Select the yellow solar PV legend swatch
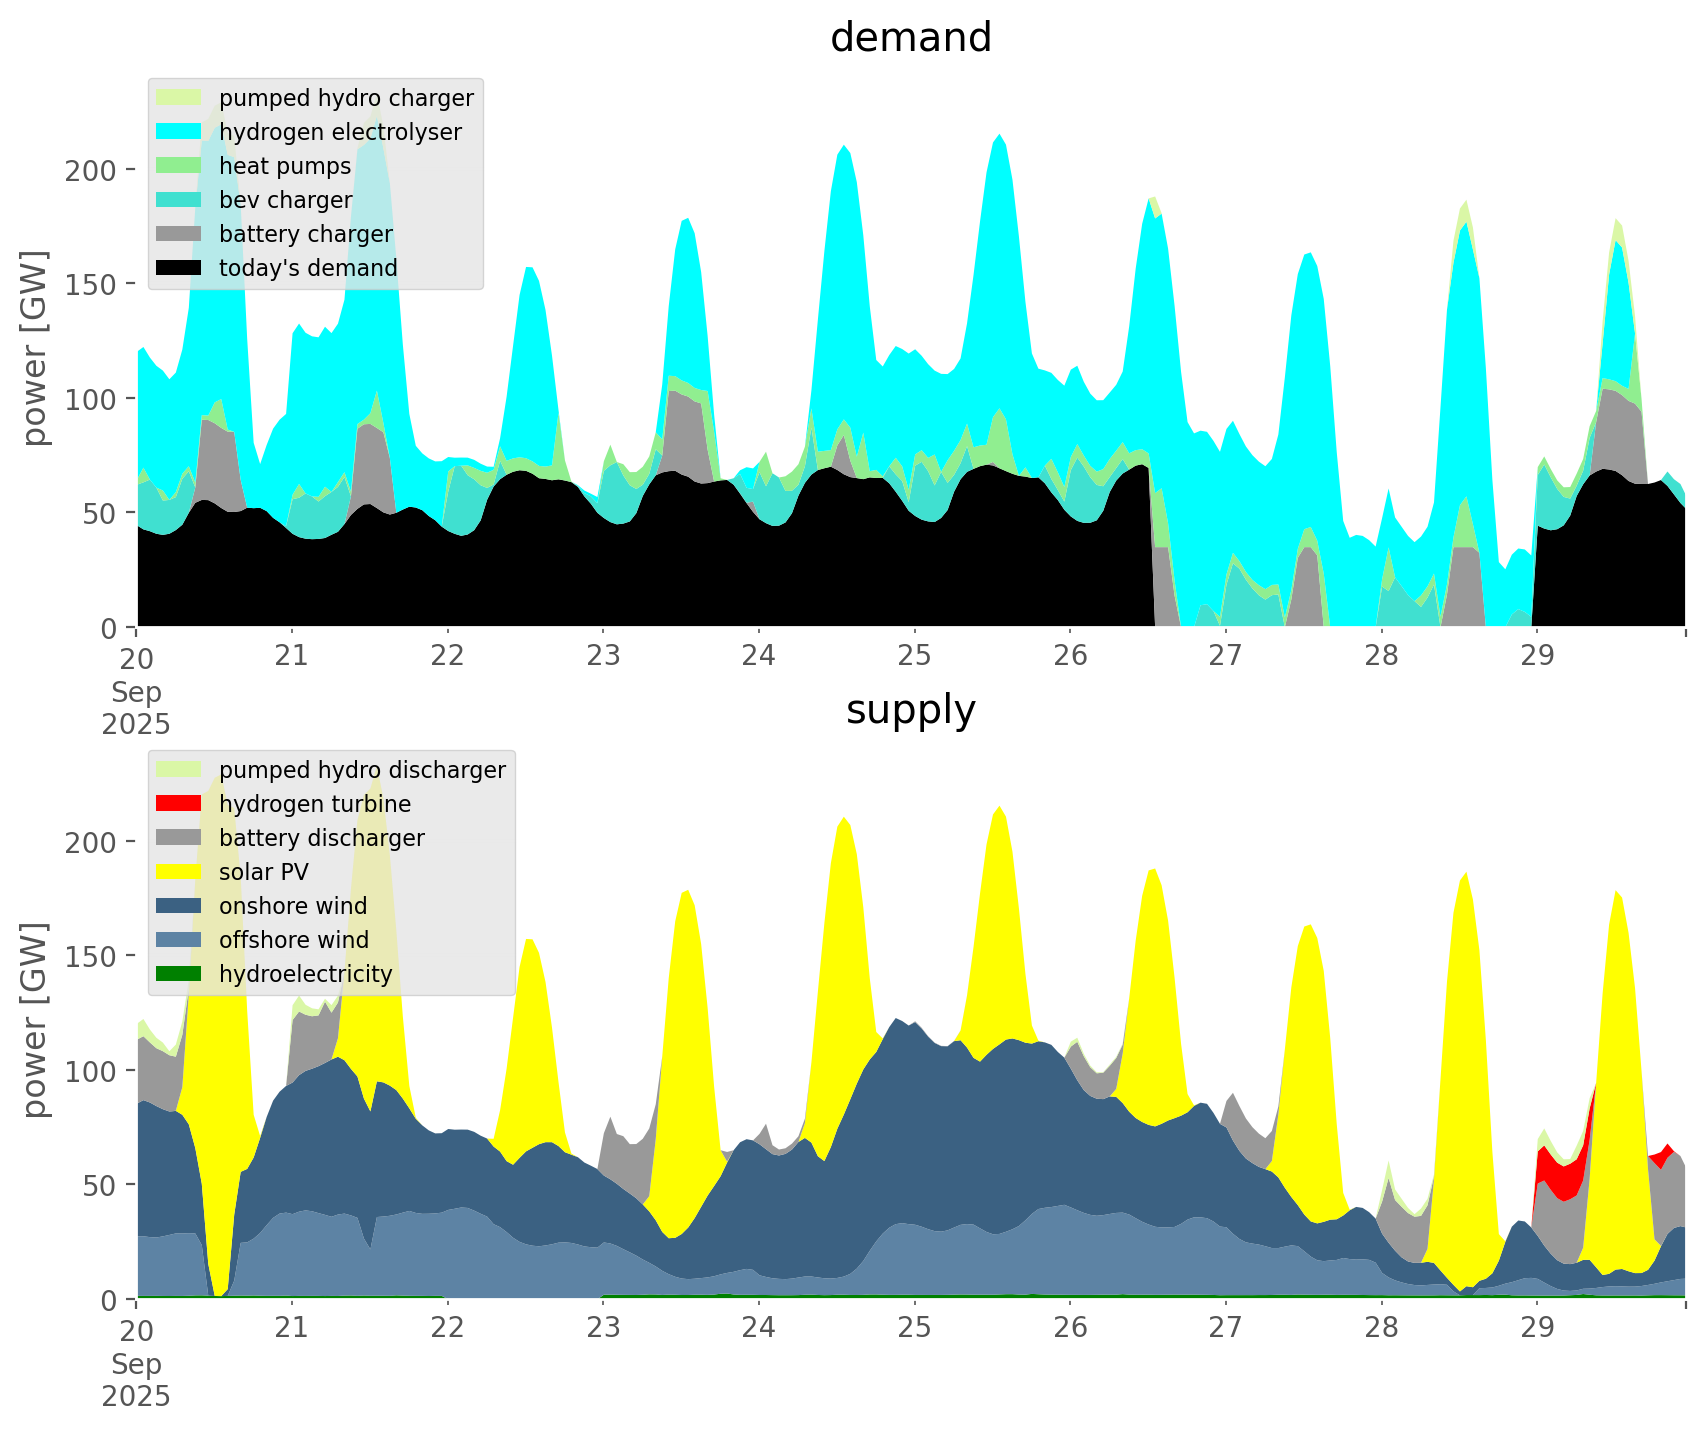Image resolution: width=1706 pixels, height=1431 pixels. coord(180,872)
